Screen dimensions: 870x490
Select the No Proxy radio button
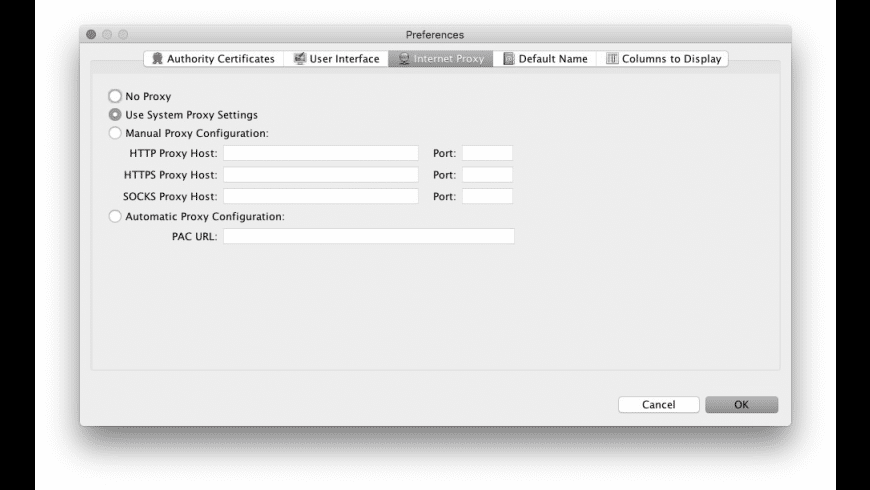[x=115, y=96]
